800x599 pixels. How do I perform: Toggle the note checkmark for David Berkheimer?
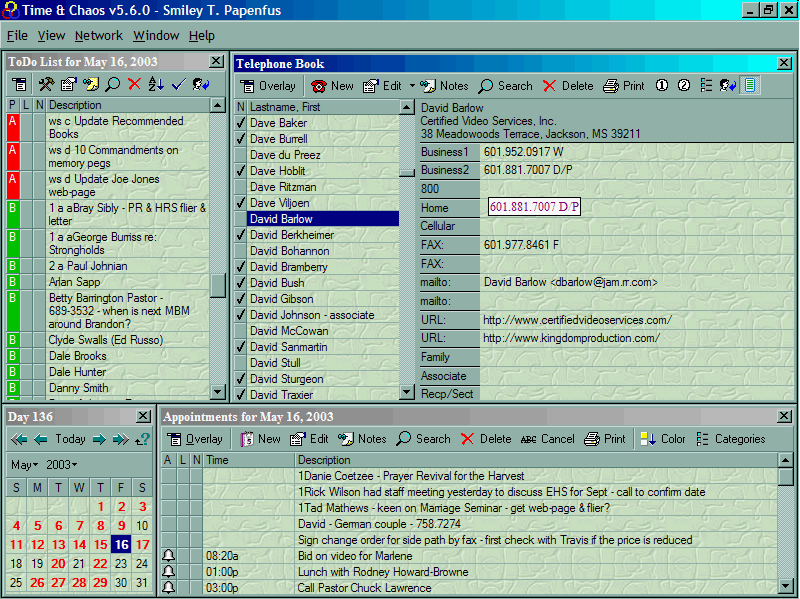click(x=241, y=235)
